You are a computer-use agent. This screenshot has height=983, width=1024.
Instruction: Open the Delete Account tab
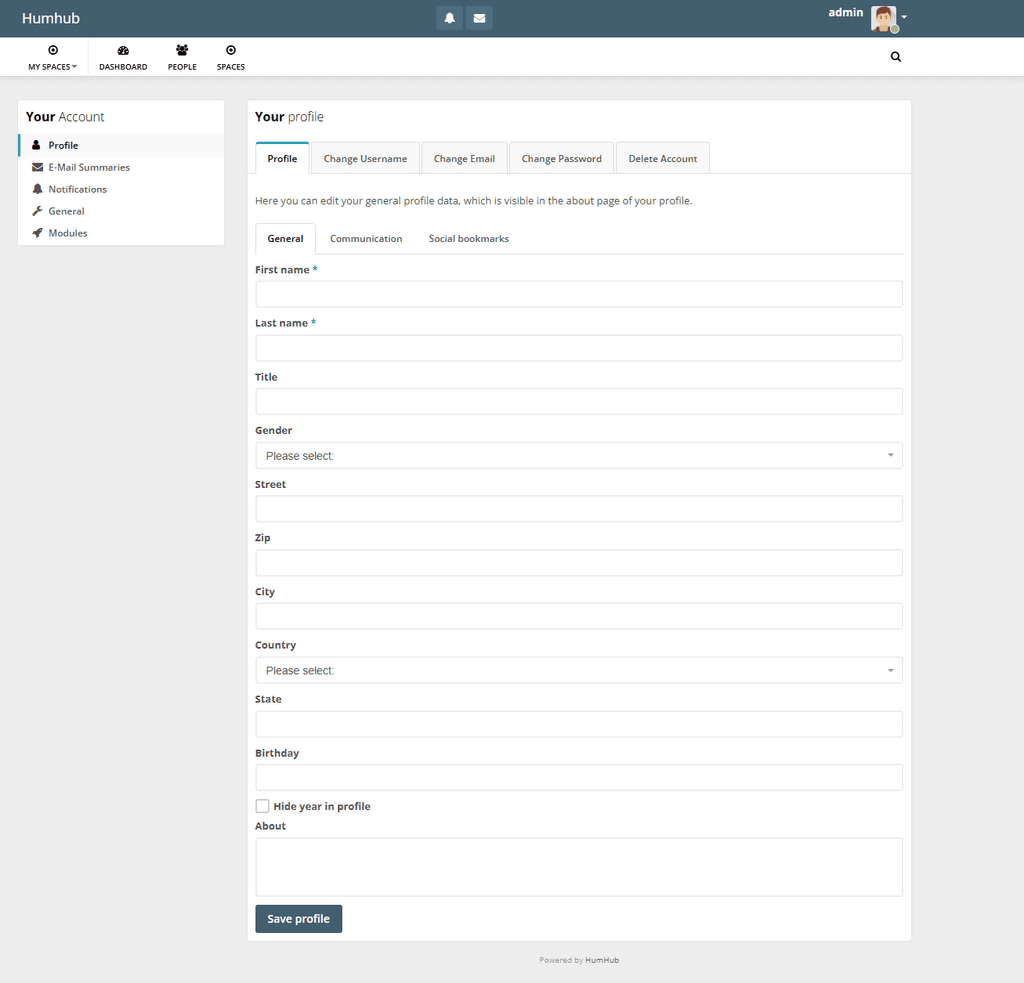point(662,157)
